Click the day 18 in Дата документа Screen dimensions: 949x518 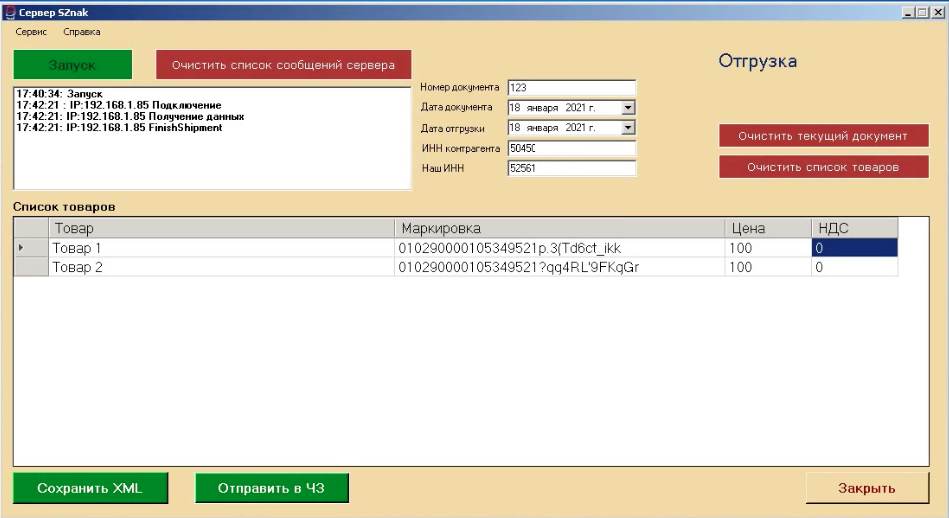pyautogui.click(x=515, y=108)
